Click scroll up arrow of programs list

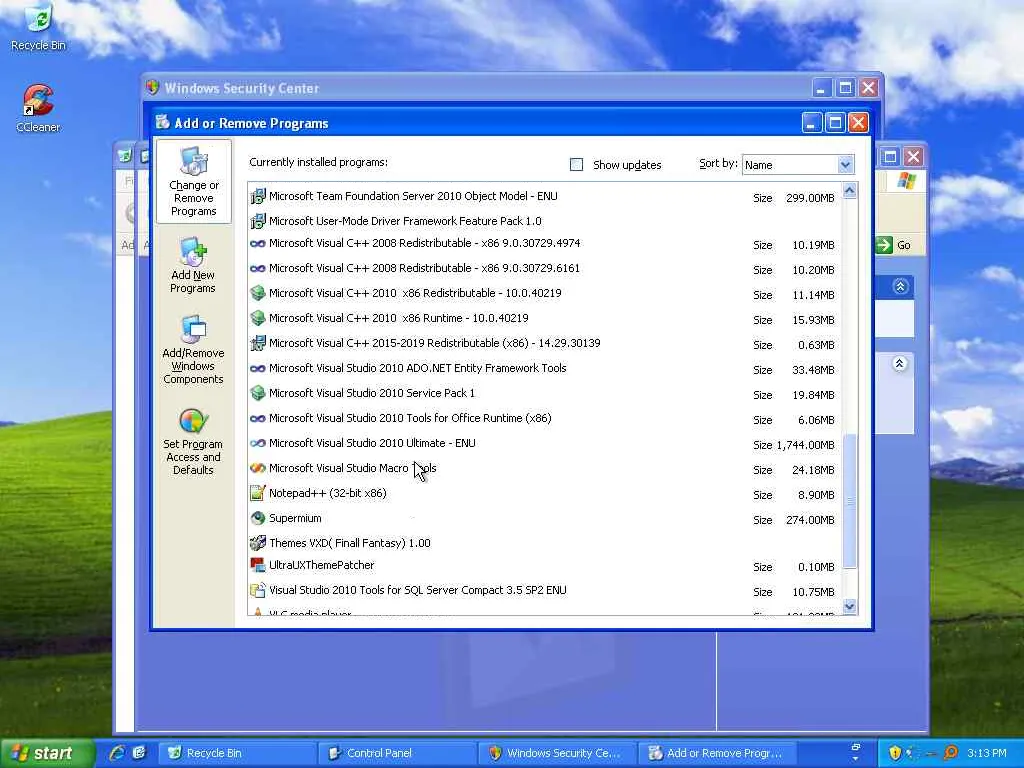coord(849,191)
